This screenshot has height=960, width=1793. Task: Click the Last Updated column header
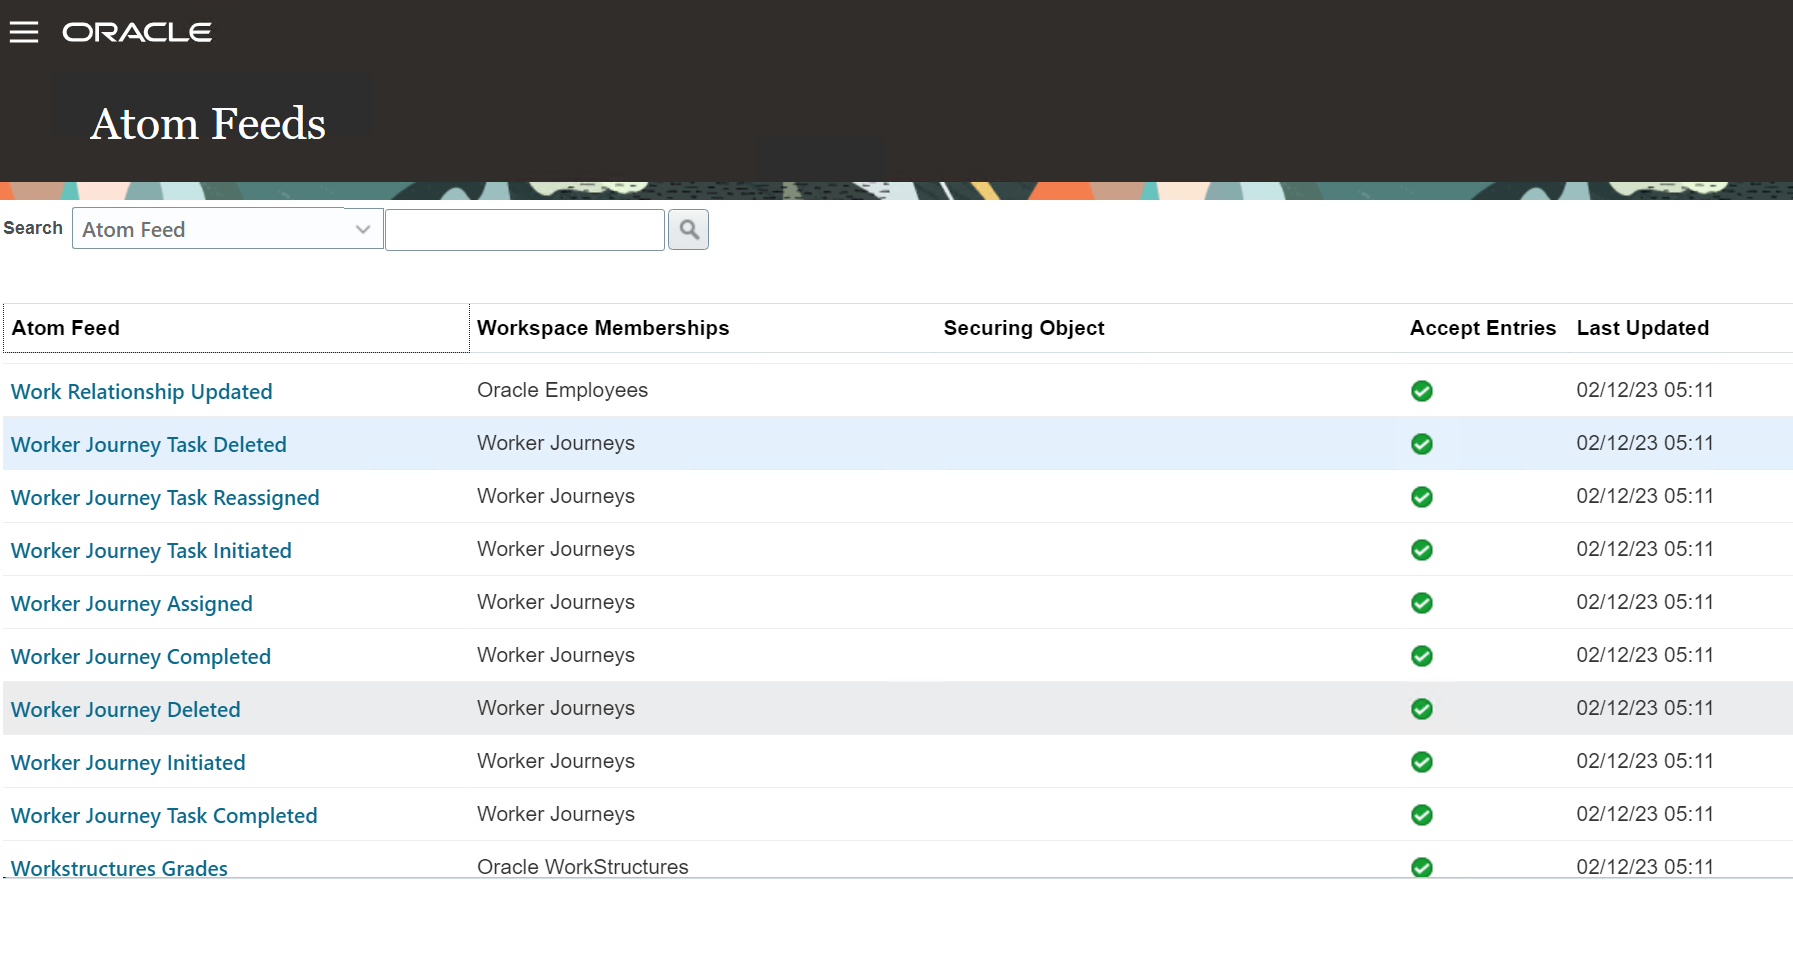point(1642,327)
